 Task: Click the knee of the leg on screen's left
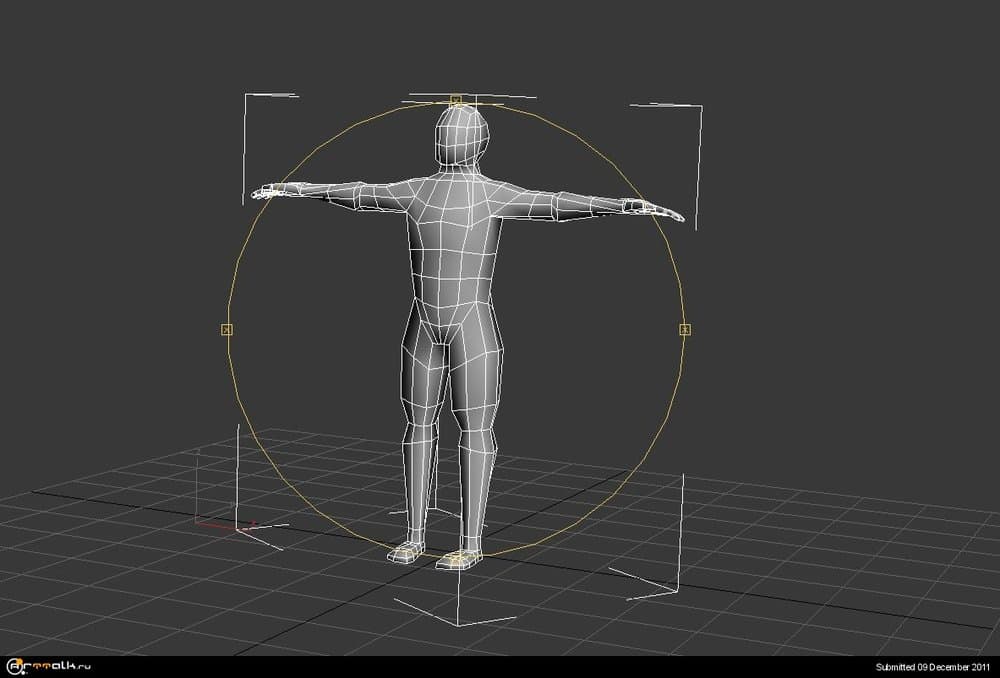click(x=418, y=422)
